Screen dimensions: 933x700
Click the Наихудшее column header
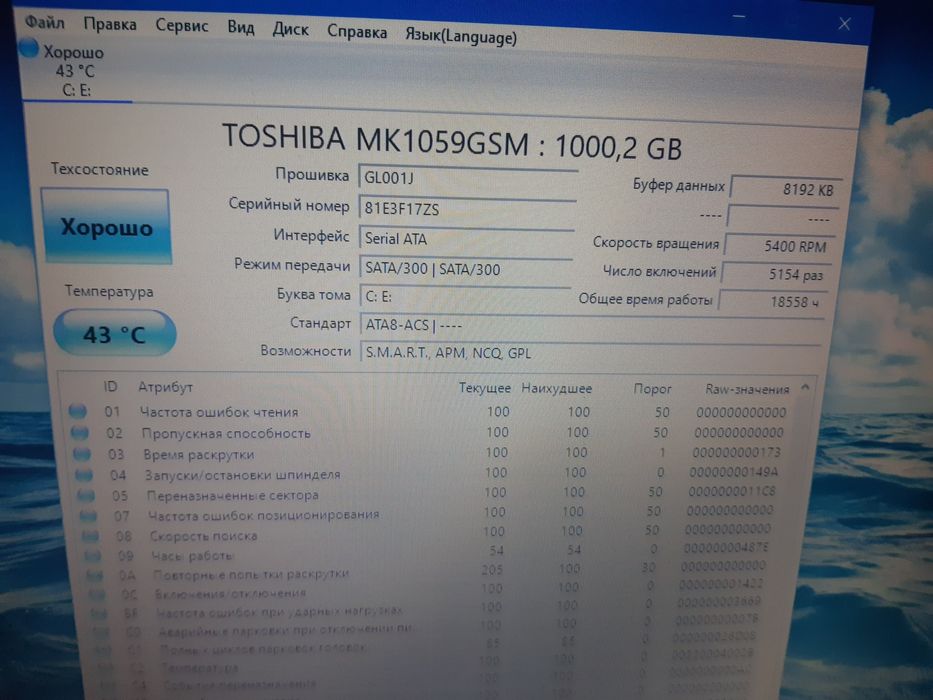pos(557,389)
